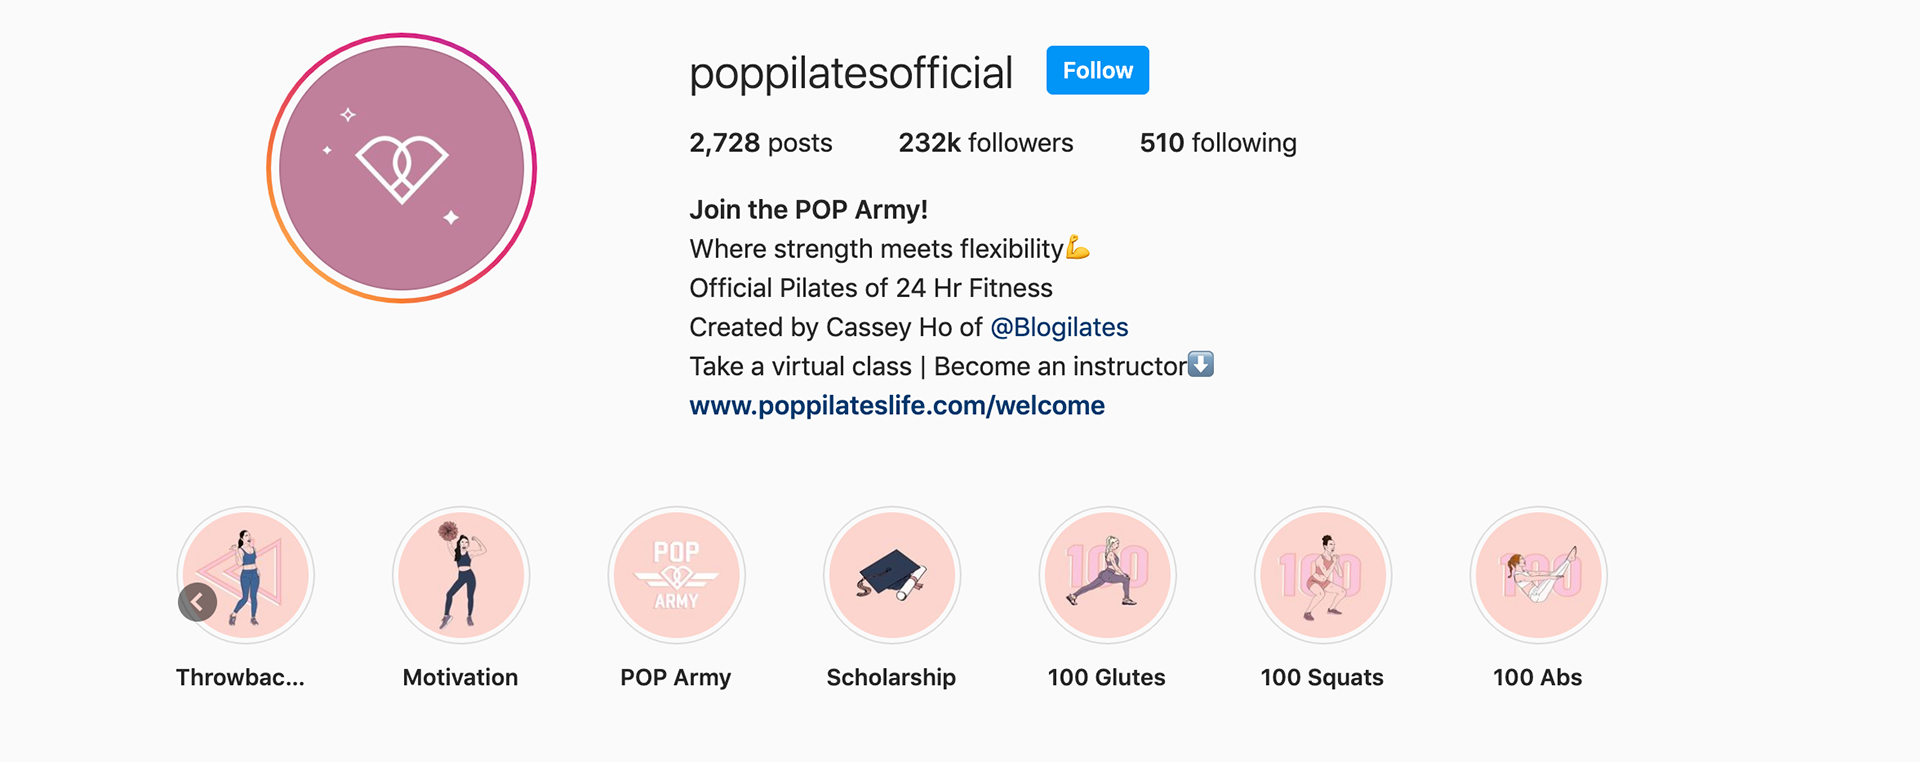Viewport: 1920px width, 762px height.
Task: View the profile picture story ring
Action: click(402, 168)
